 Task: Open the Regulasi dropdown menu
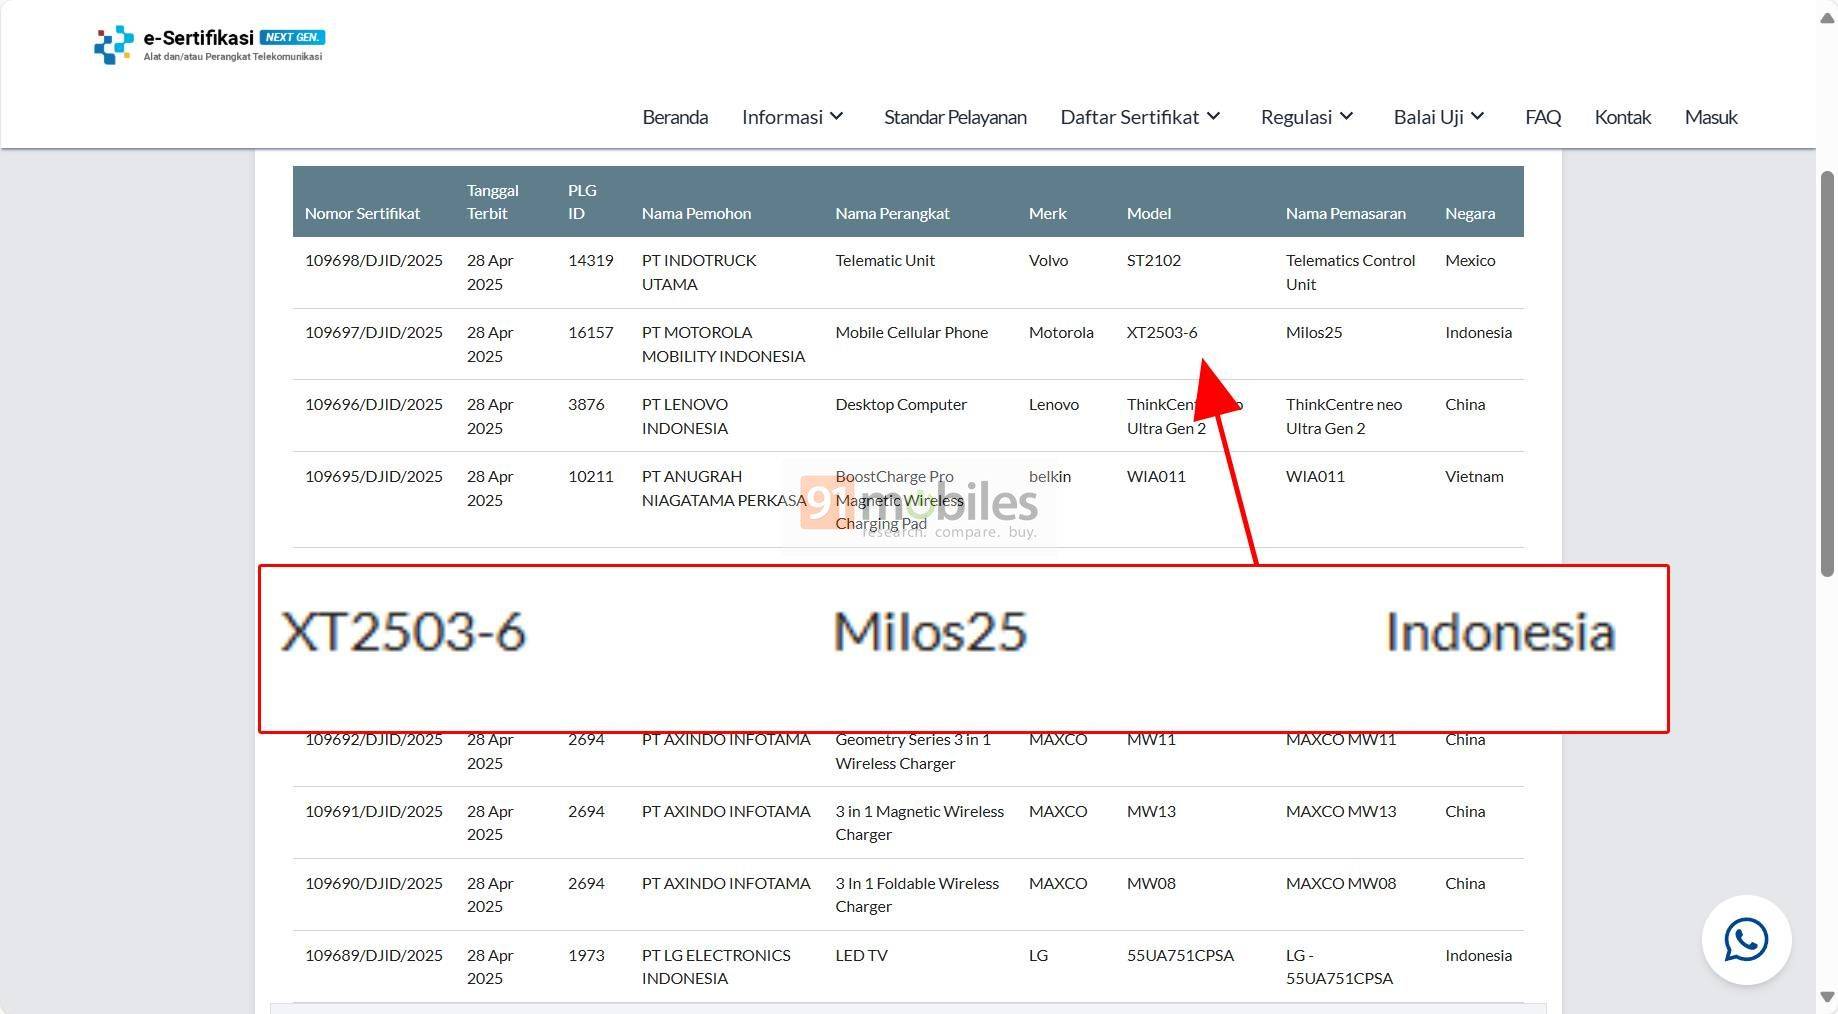[x=1308, y=117]
